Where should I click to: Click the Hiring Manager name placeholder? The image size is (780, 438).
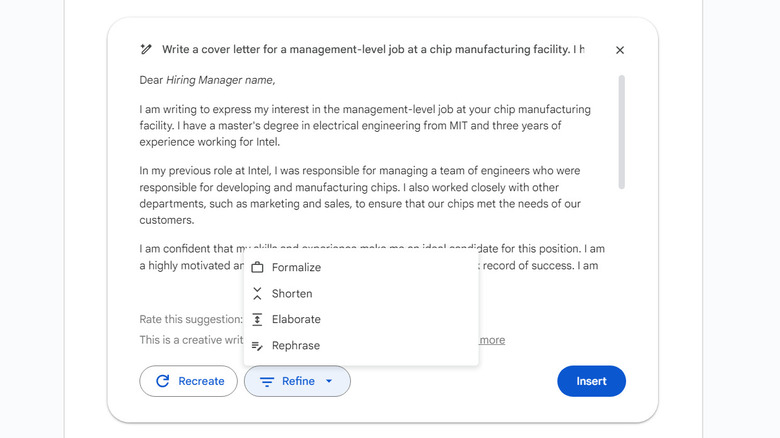[219, 80]
